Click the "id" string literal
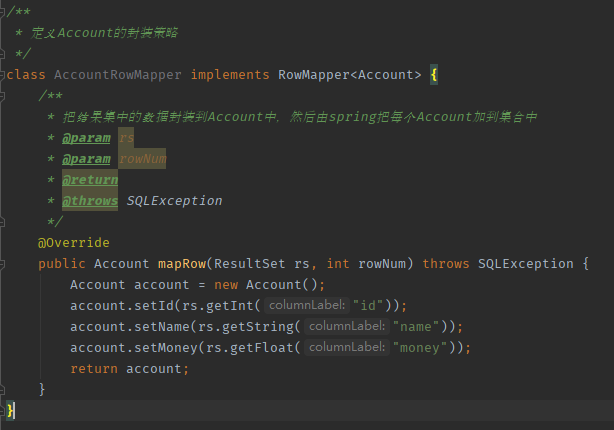 368,306
